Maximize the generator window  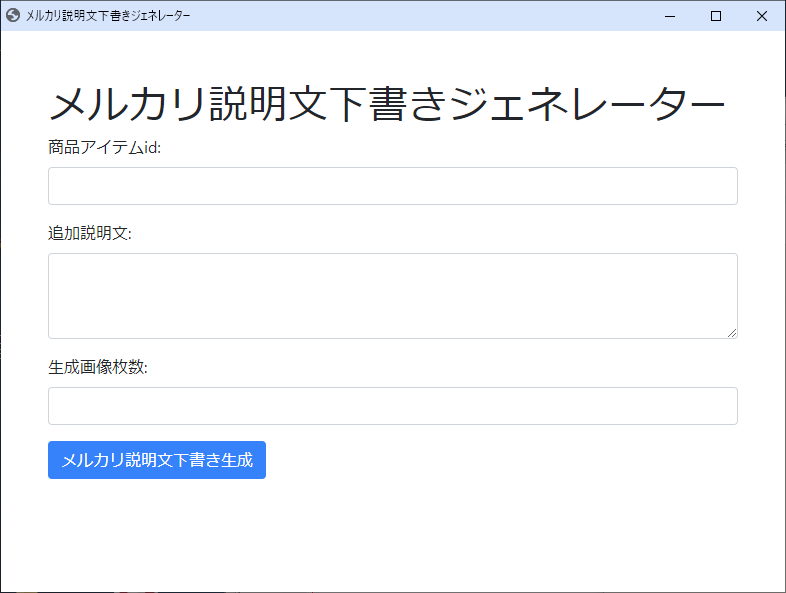tap(716, 16)
